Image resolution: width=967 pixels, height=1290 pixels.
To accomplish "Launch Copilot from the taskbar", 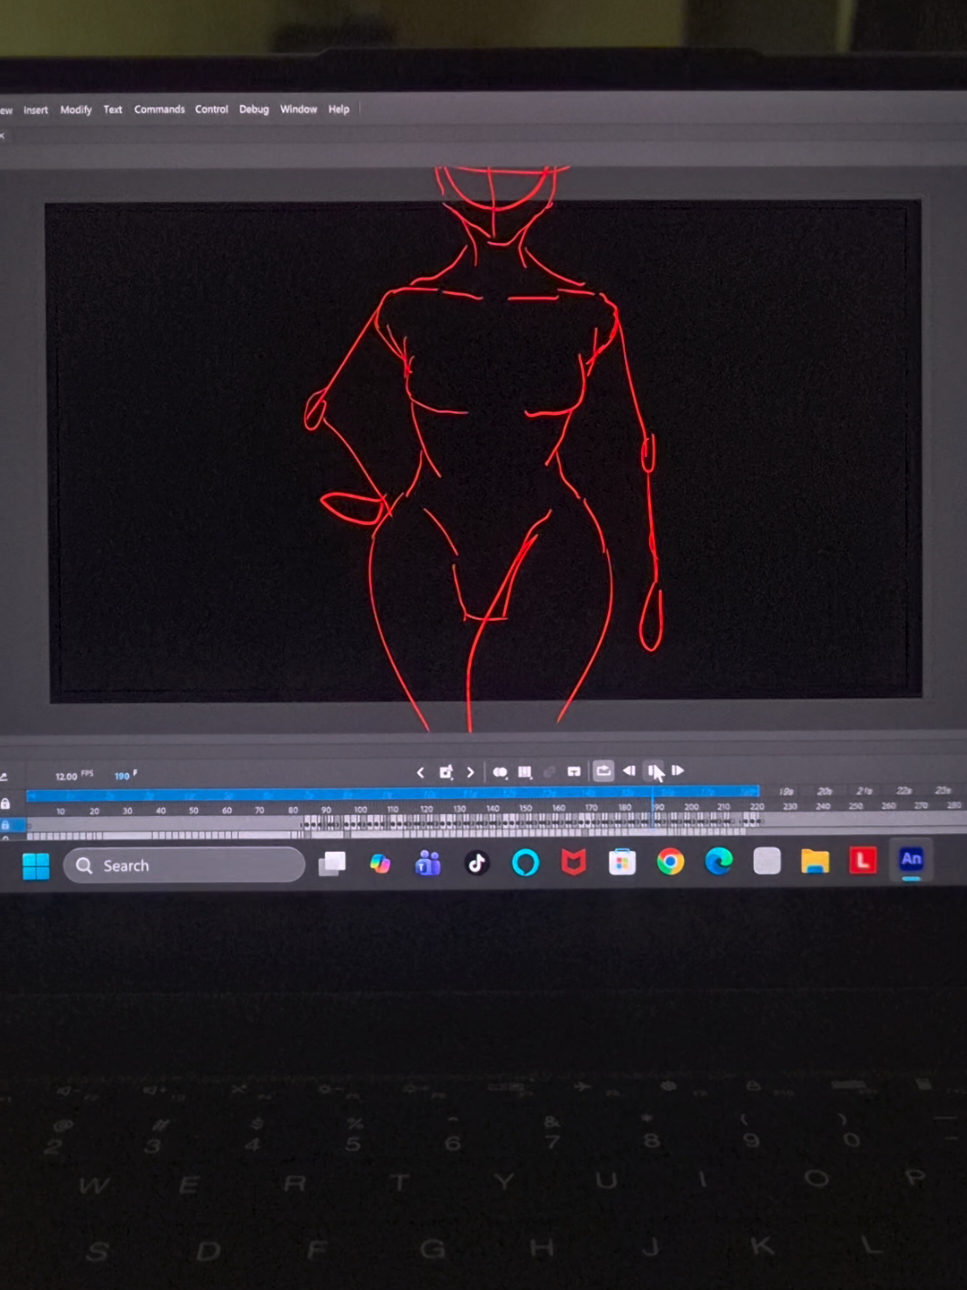I will [380, 864].
